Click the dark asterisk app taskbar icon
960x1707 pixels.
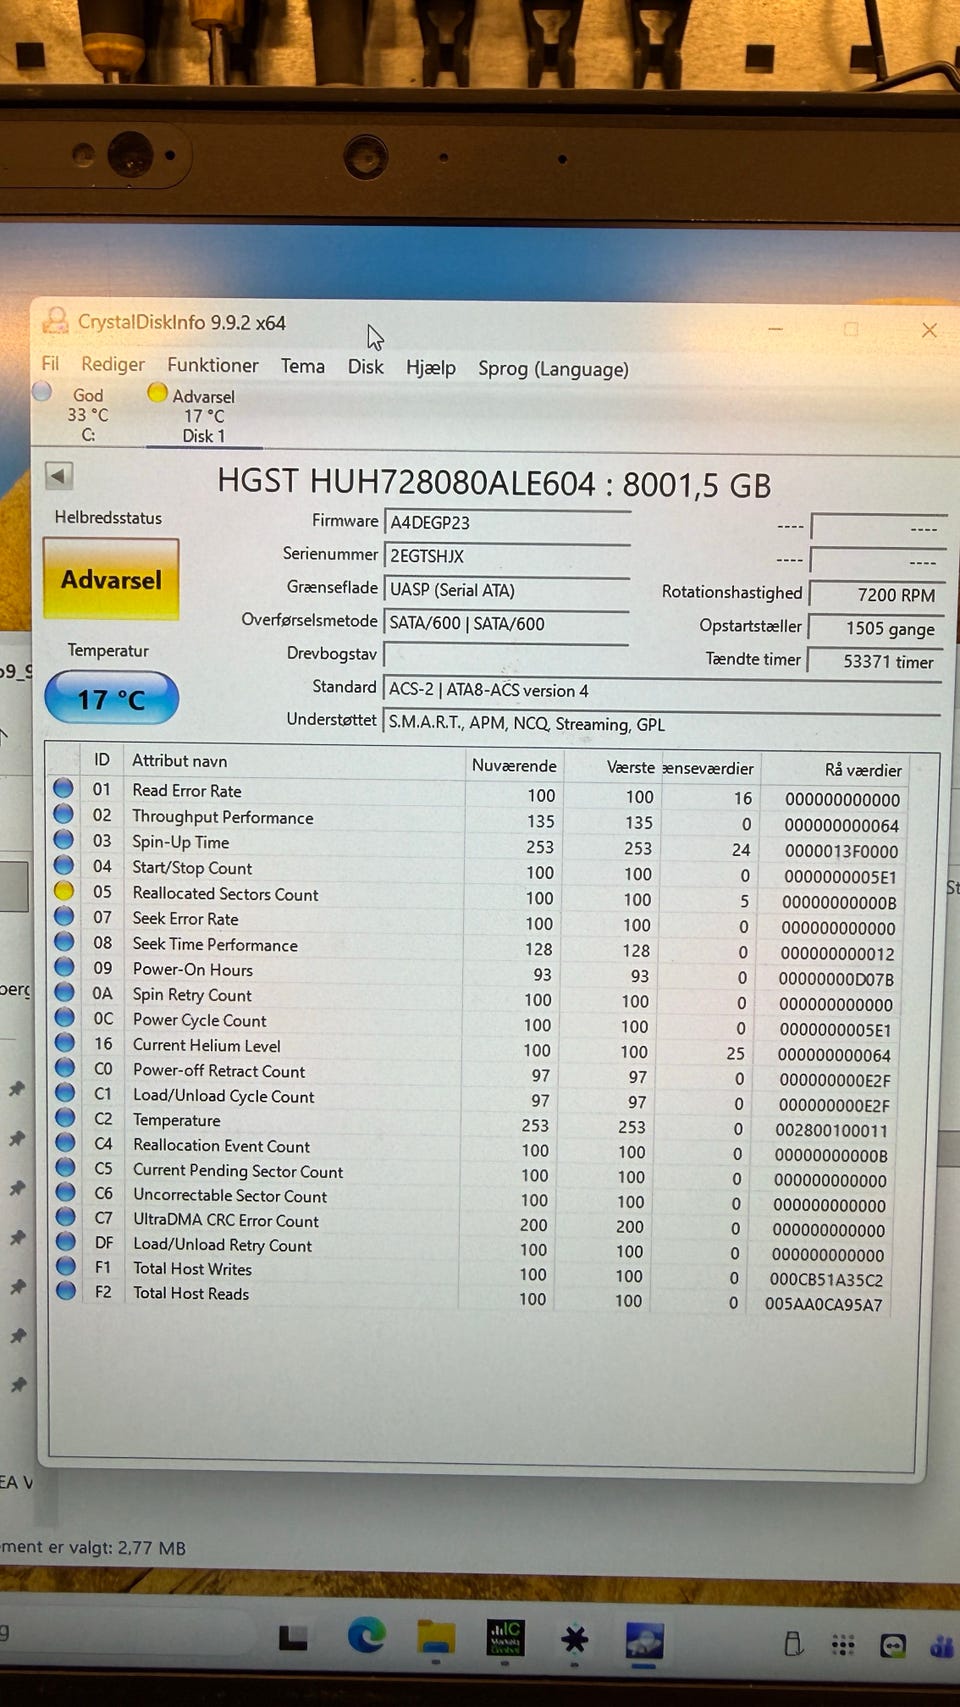pyautogui.click(x=574, y=1639)
